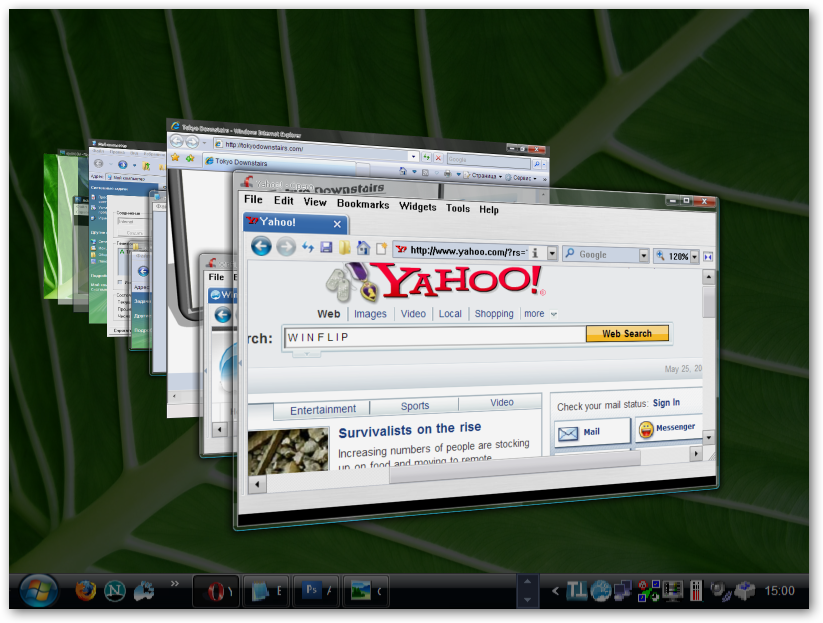Click the page info 'i' icon in address bar

click(x=535, y=253)
